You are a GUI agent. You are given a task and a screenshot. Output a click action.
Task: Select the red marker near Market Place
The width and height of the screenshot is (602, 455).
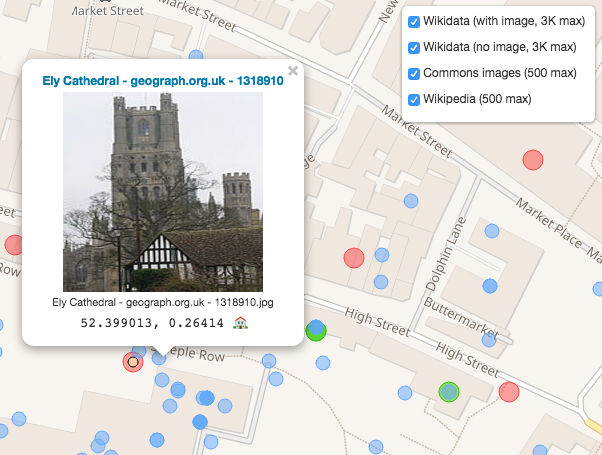pyautogui.click(x=533, y=159)
